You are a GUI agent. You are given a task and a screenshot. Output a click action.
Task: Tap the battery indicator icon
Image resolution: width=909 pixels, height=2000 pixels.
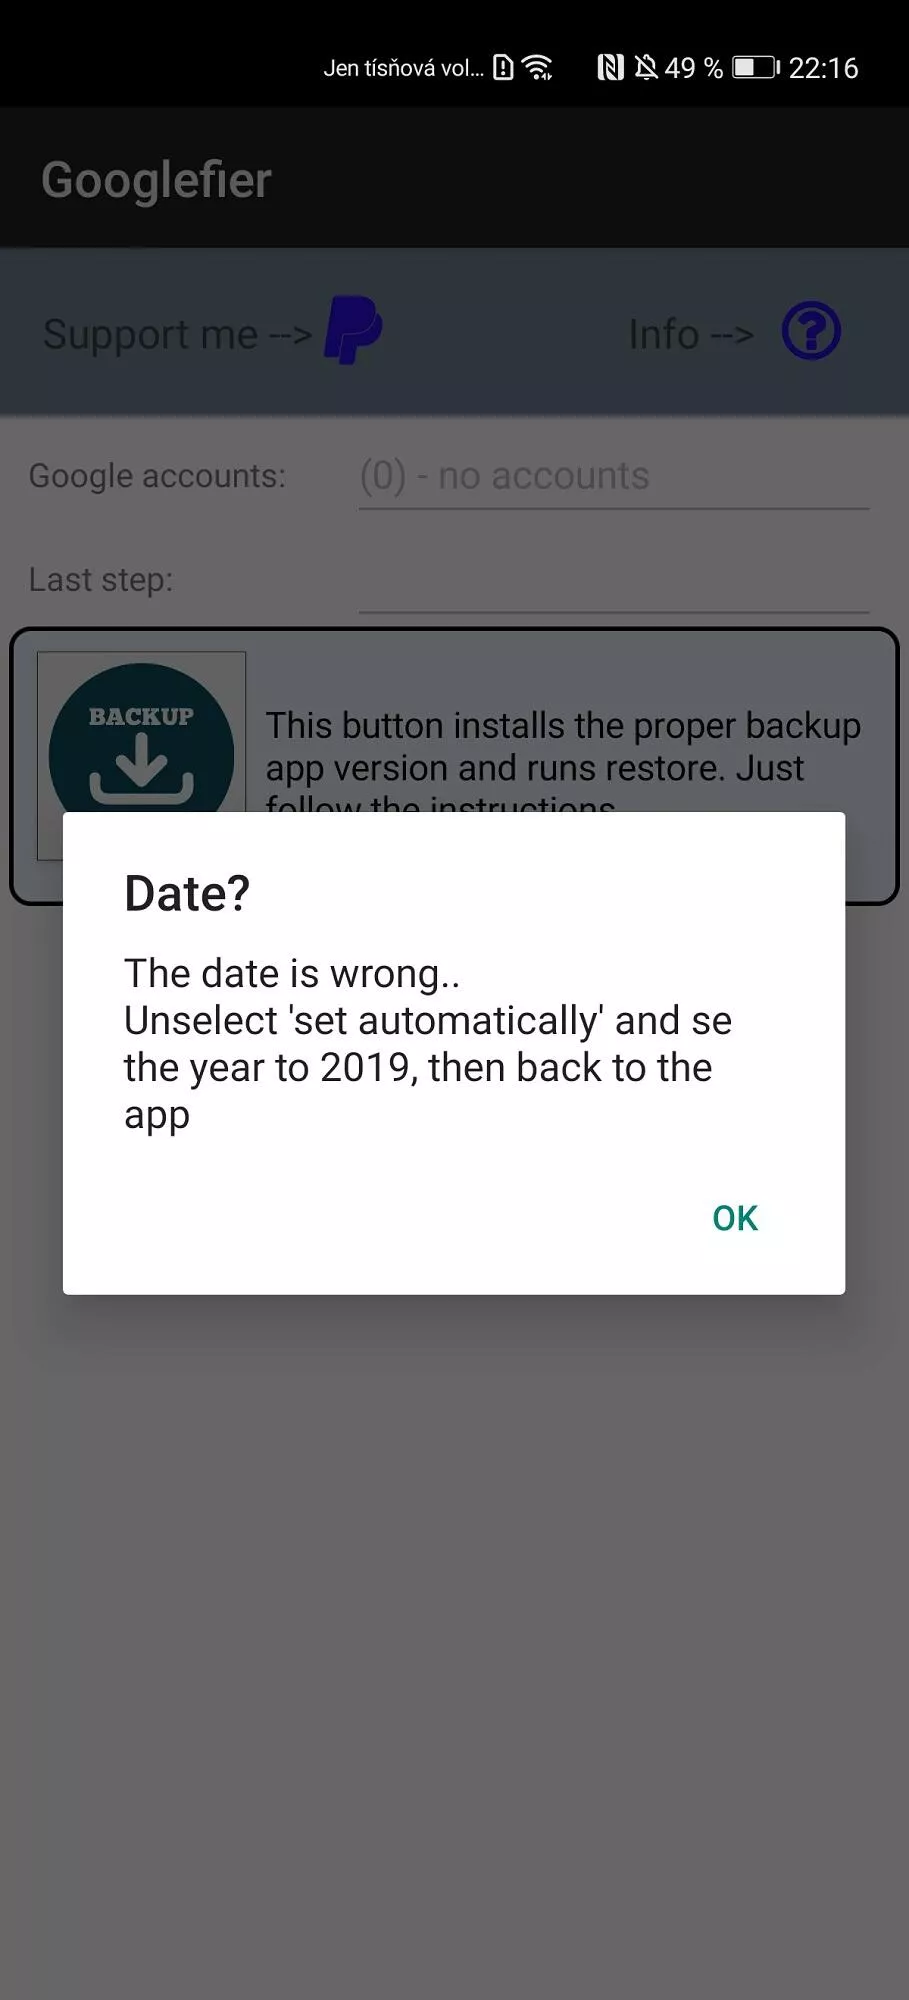[x=756, y=68]
